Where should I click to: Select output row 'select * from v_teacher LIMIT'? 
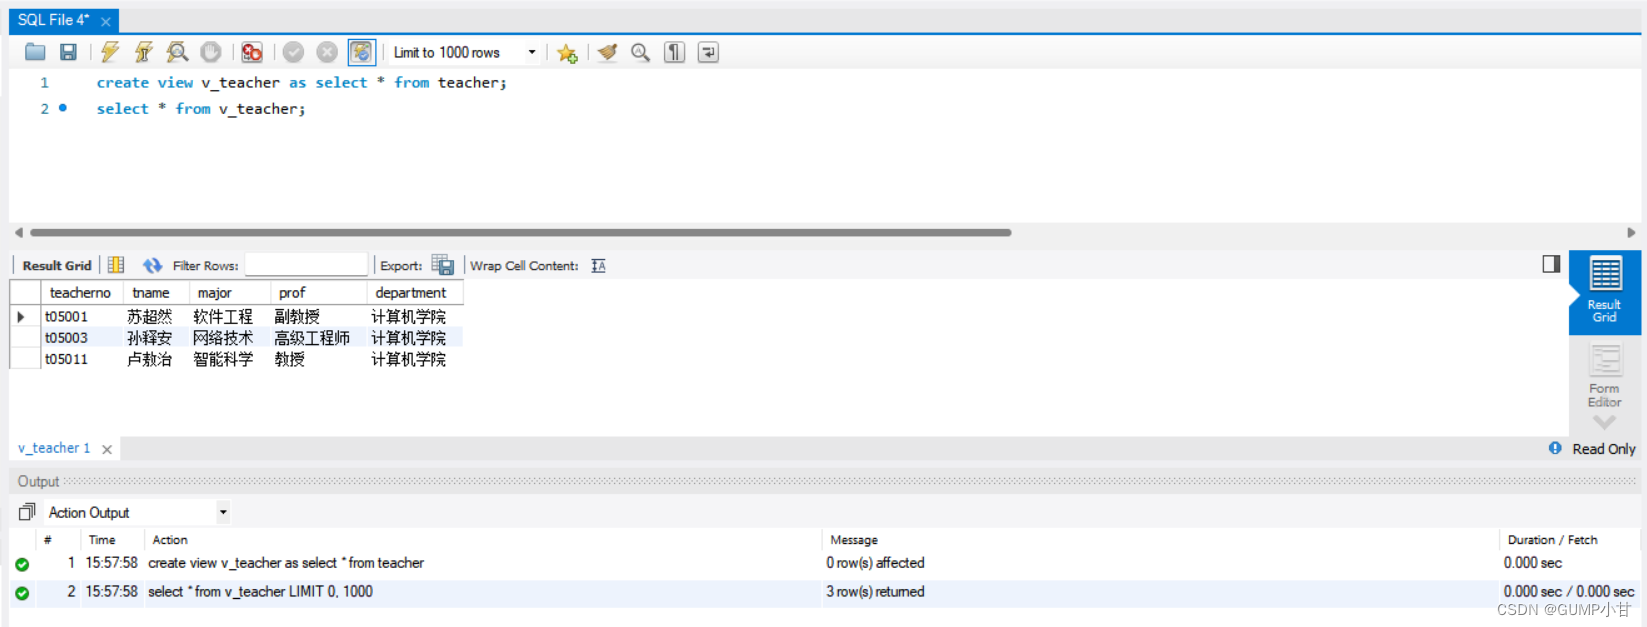pos(825,592)
